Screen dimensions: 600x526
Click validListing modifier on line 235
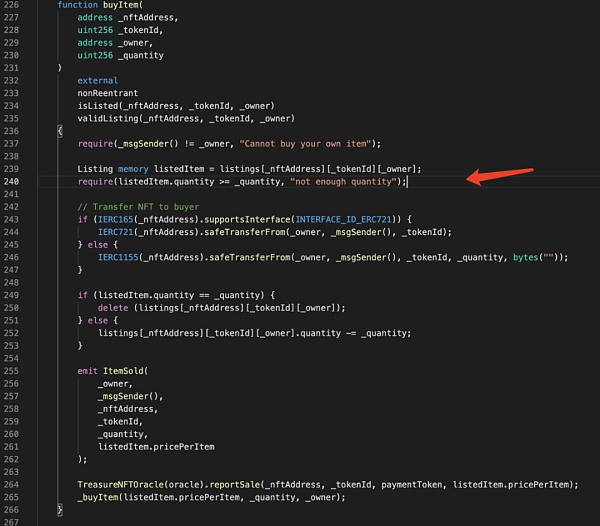[x=108, y=119]
